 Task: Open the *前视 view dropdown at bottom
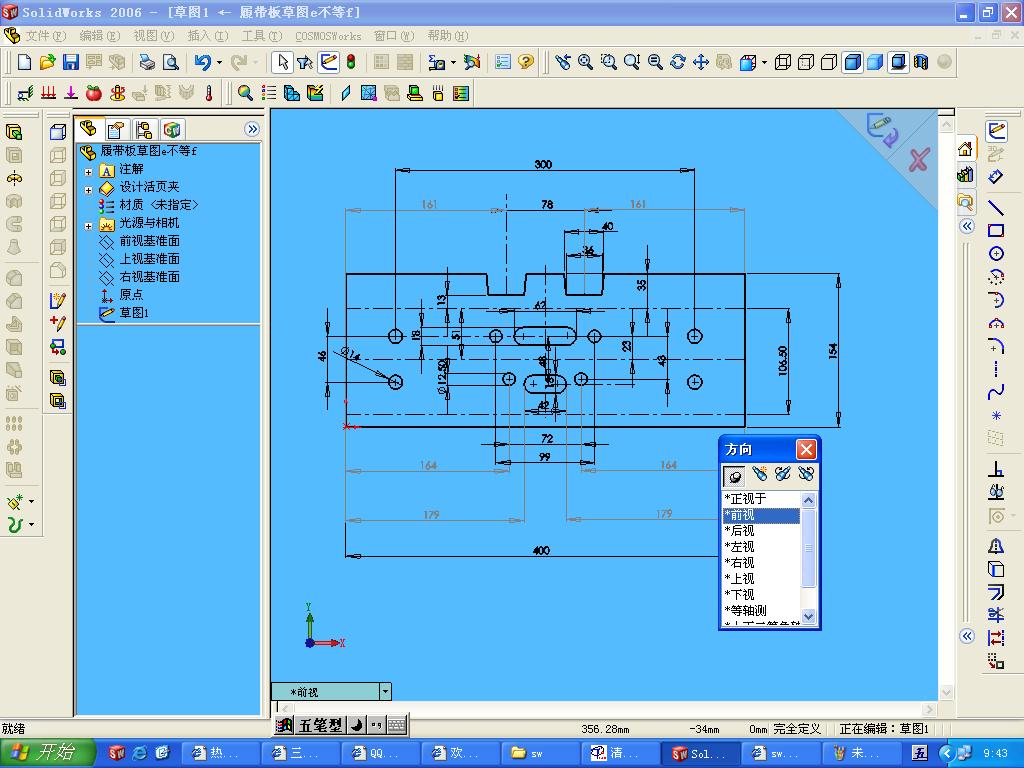click(385, 692)
